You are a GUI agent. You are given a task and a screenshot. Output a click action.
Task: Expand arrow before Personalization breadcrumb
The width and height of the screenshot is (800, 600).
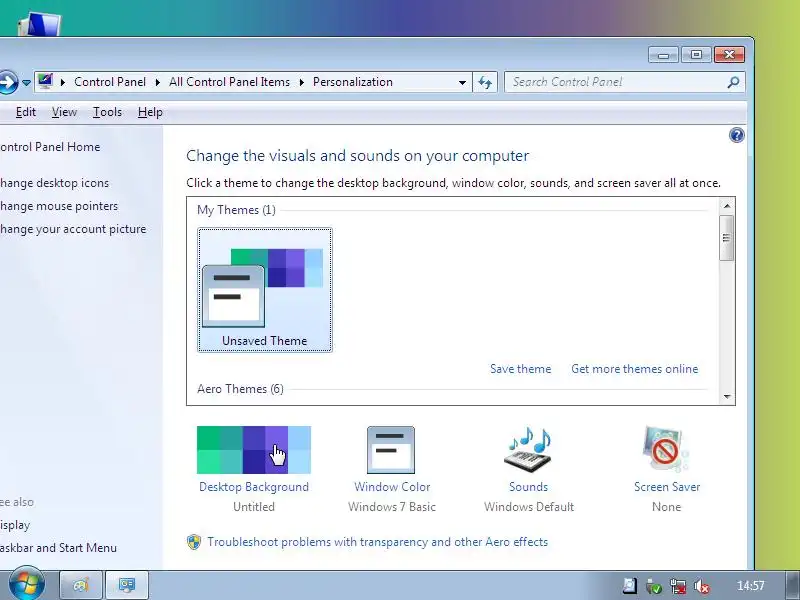point(302,82)
